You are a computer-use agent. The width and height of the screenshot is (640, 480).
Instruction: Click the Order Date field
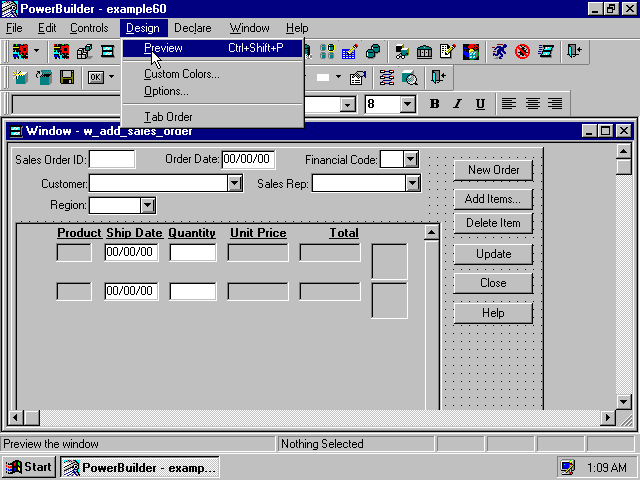click(x=248, y=159)
